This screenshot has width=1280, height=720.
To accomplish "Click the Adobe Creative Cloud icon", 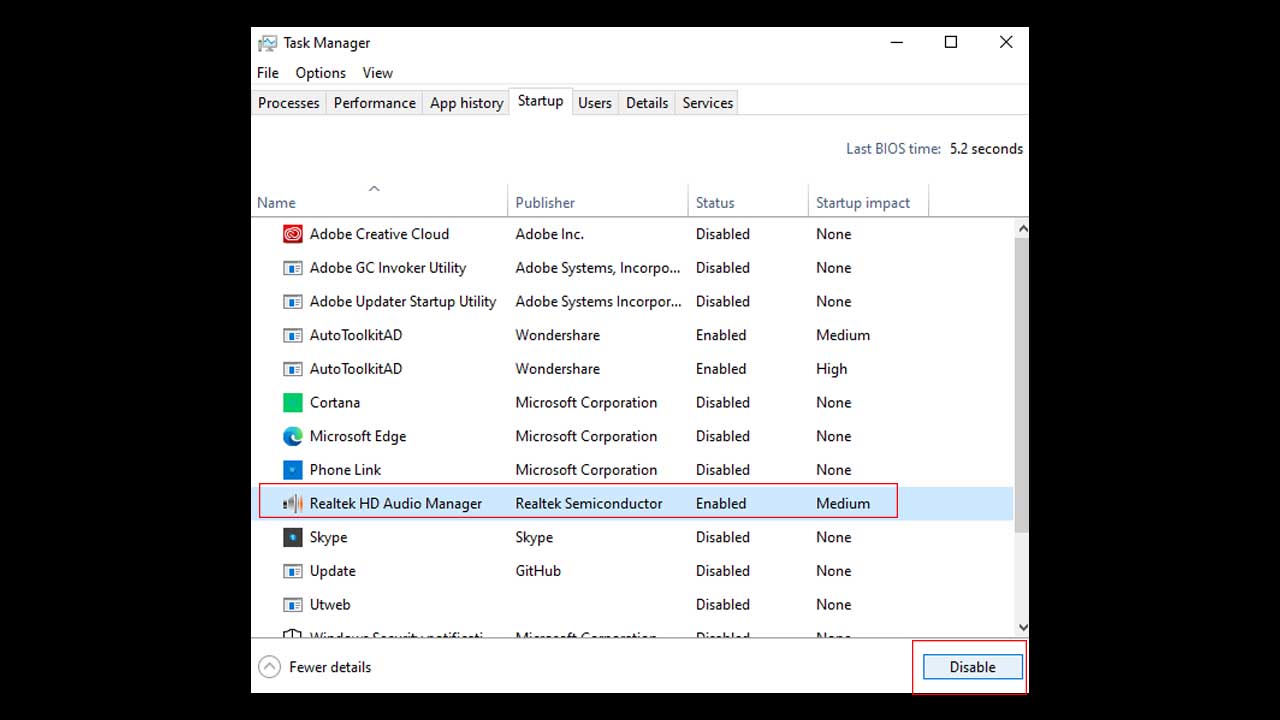I will click(x=292, y=233).
